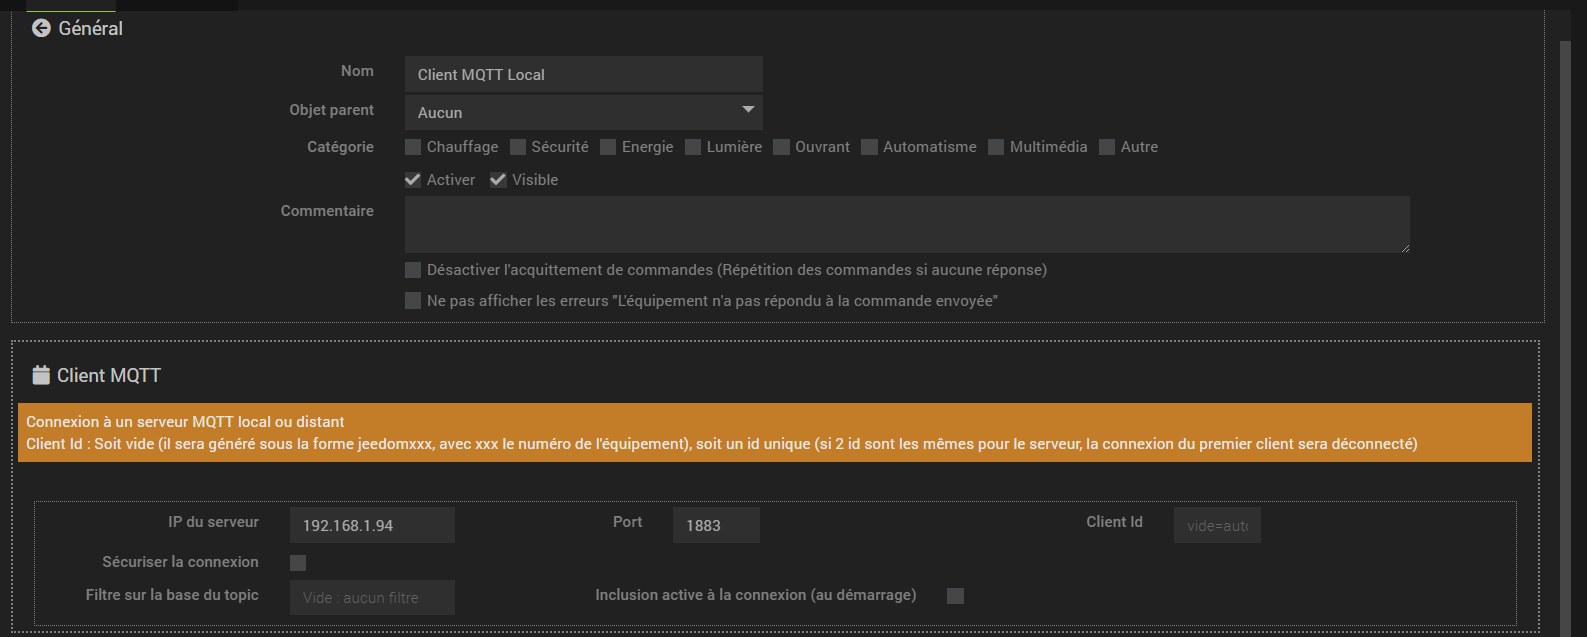Check the Chauffage category checkbox
Screen dimensions: 1587x637
(x=413, y=147)
